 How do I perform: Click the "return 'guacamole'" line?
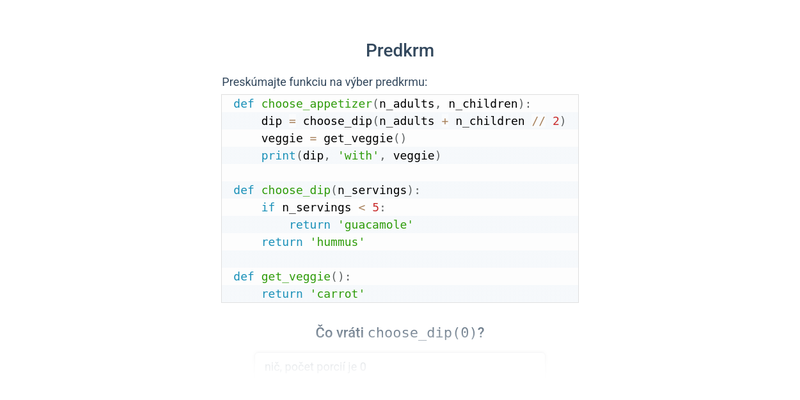351,225
